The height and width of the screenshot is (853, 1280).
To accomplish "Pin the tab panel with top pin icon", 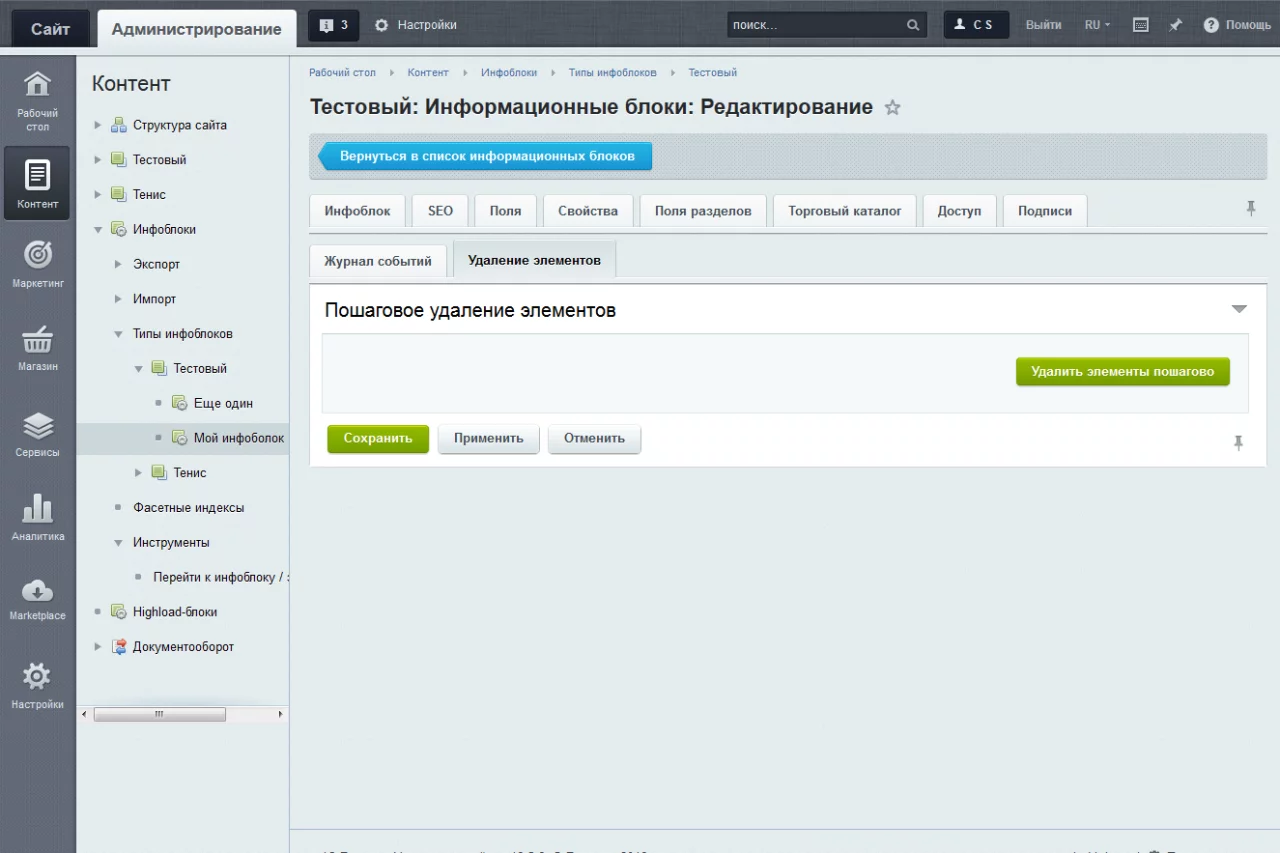I will [1250, 208].
